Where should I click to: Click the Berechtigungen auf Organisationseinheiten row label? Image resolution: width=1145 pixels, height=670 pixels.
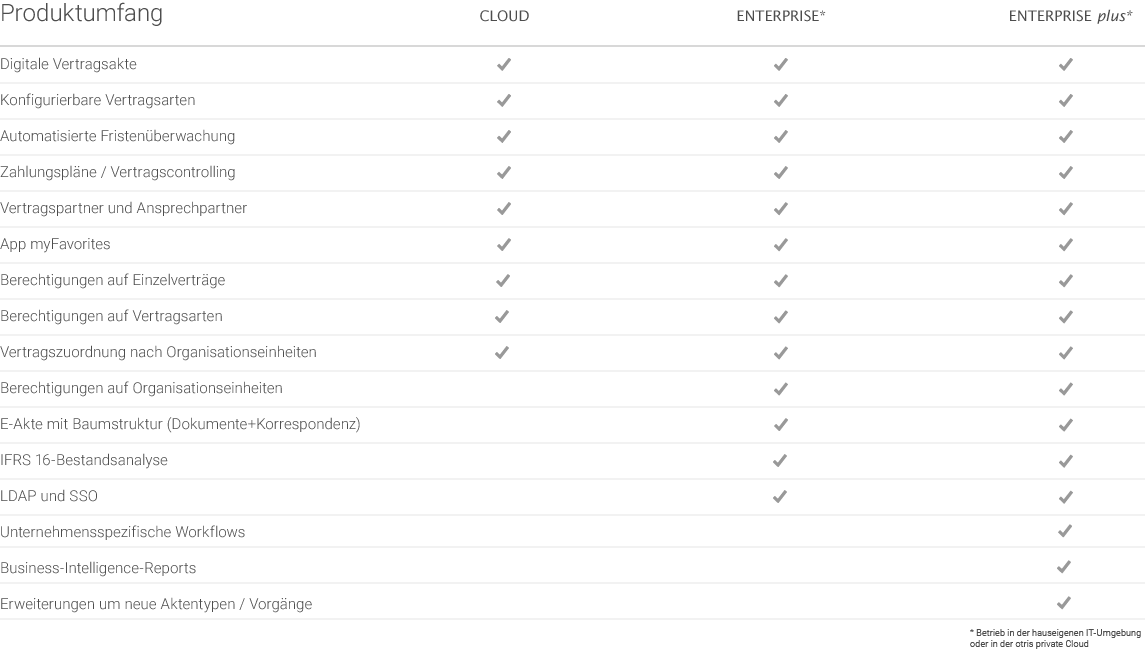click(x=142, y=388)
